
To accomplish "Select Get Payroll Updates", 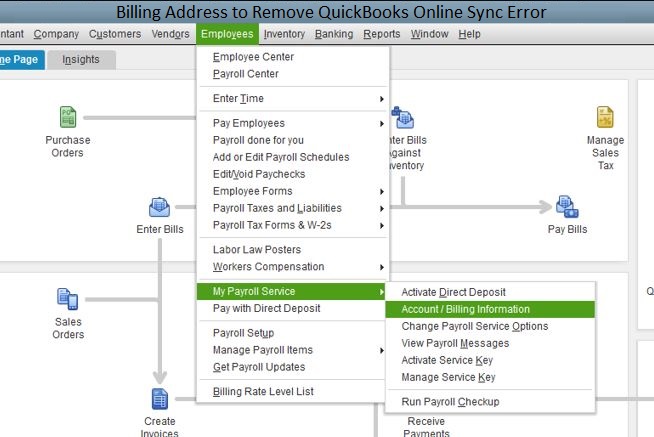I will point(291,367).
